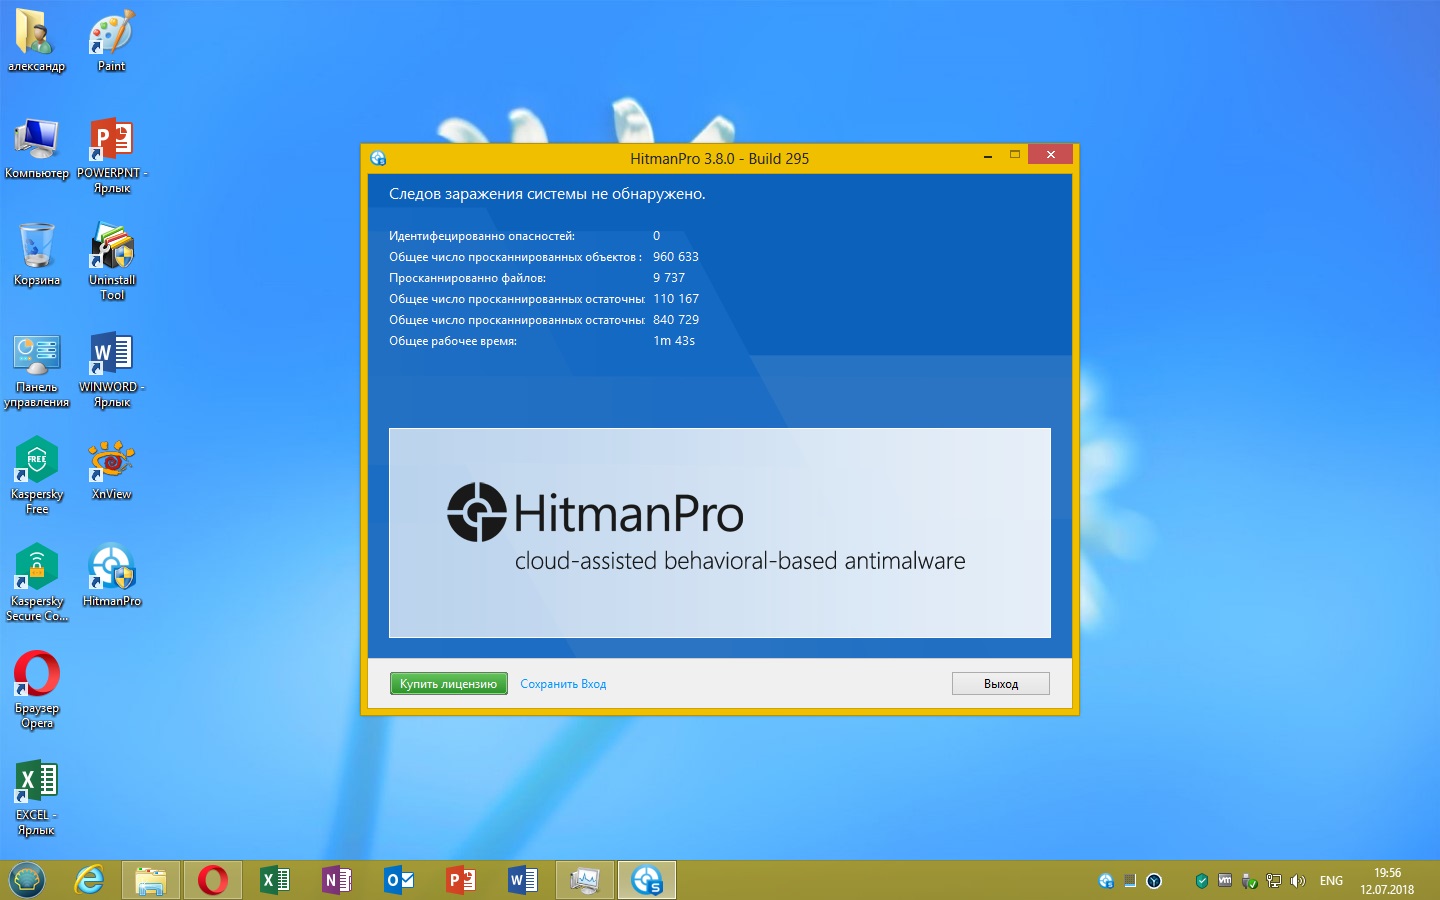The image size is (1440, 900).
Task: Open the Корзина recycle bin icon
Action: (x=37, y=248)
